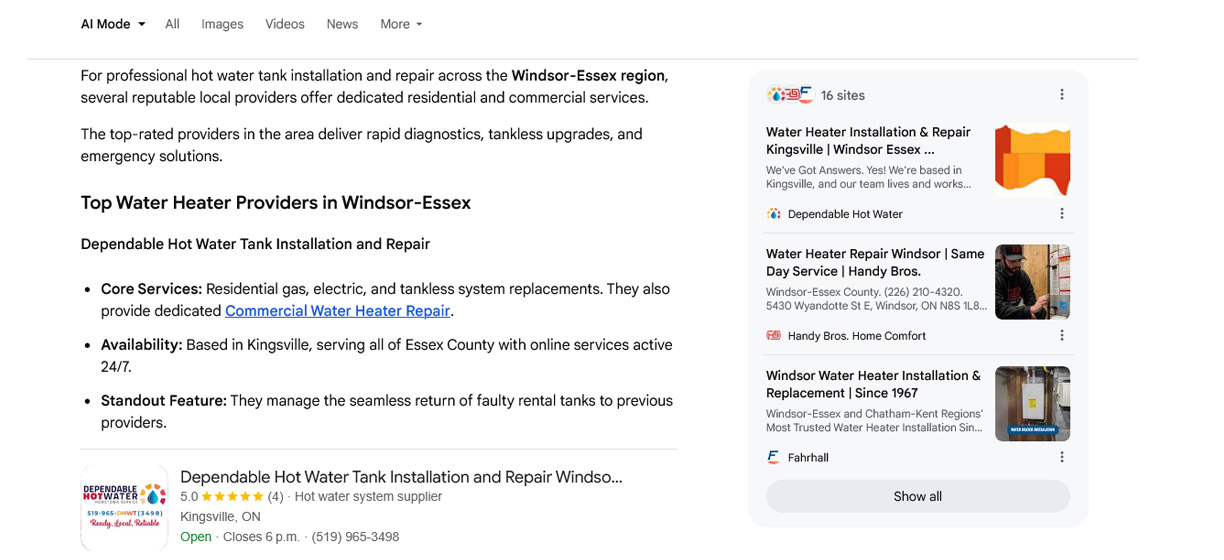Screen dimensions: 1224x560
Task: Switch to the Images tab
Action: pyautogui.click(x=222, y=24)
